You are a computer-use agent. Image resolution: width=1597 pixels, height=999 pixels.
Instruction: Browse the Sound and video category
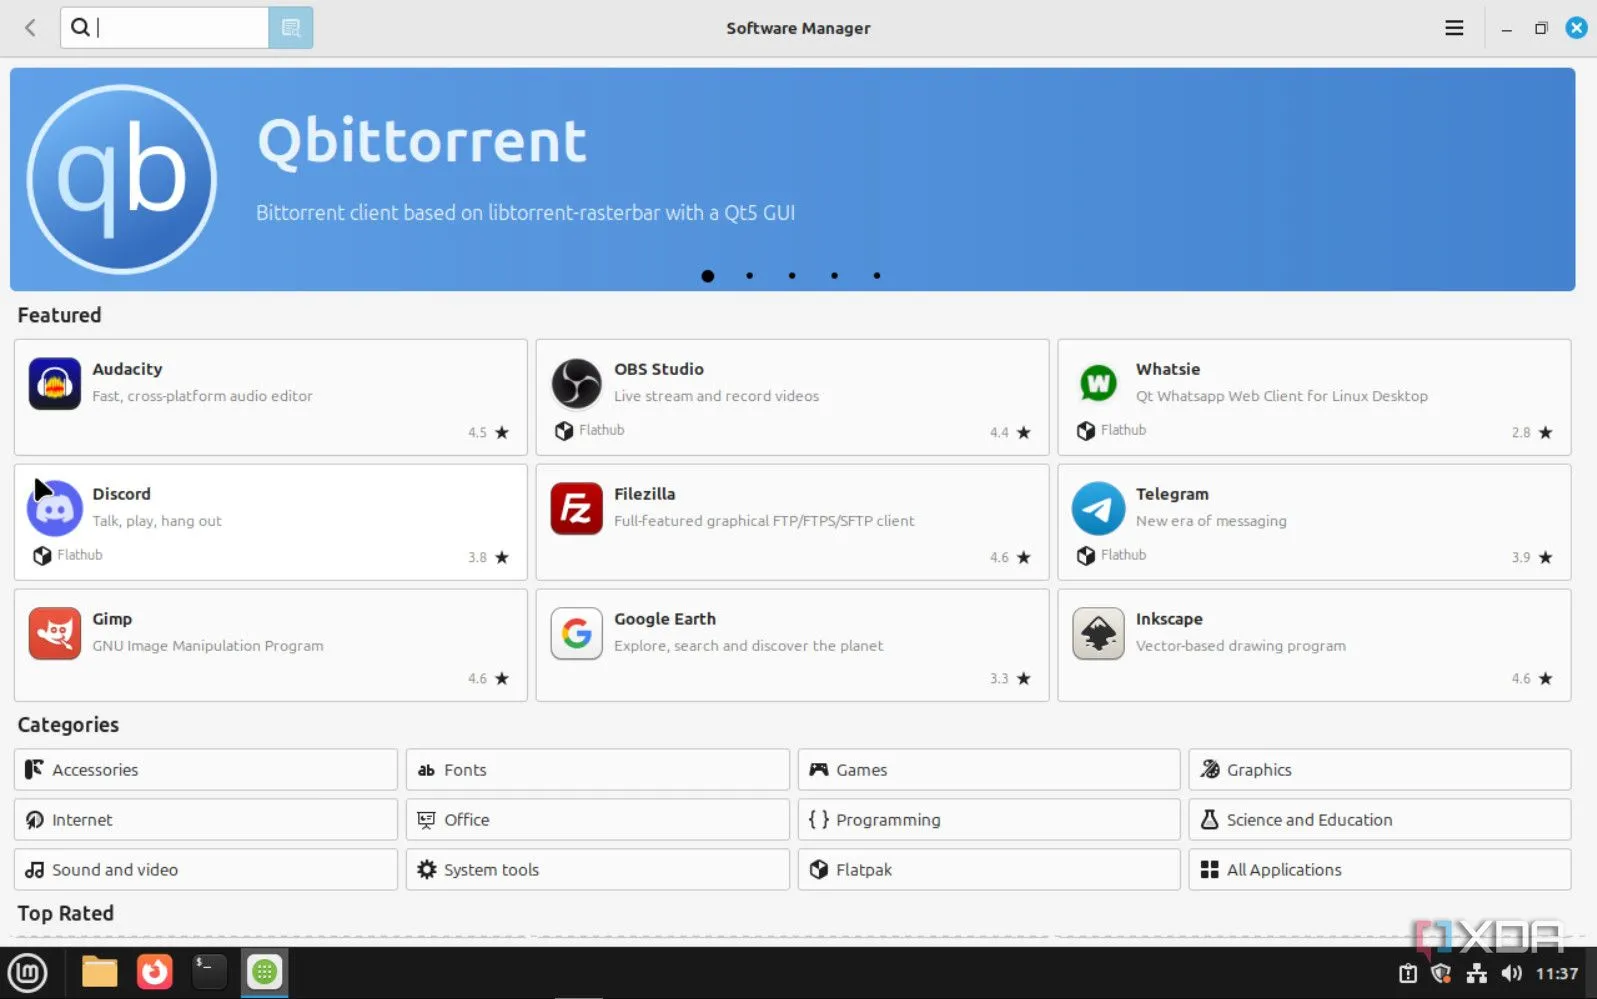coord(205,870)
